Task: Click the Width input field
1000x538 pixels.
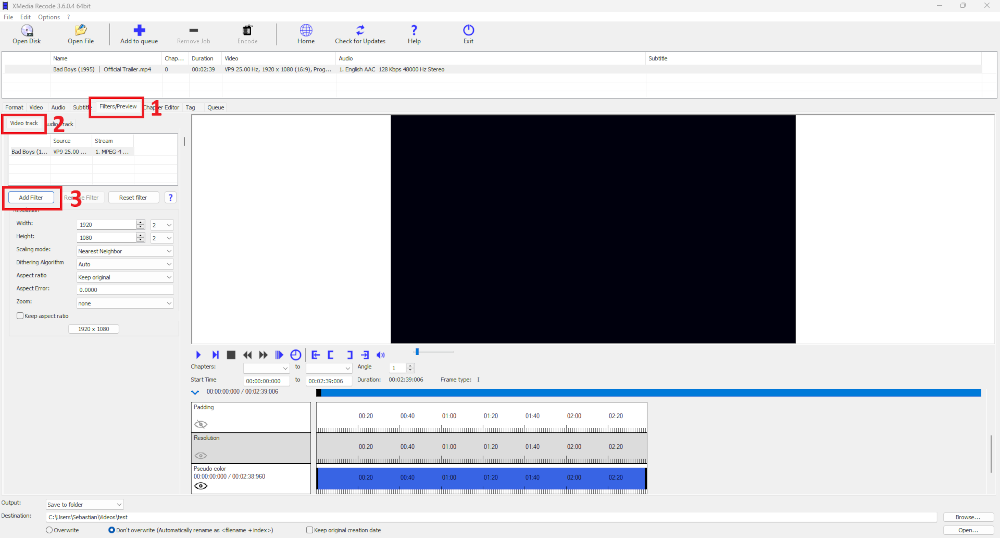Action: coord(107,224)
